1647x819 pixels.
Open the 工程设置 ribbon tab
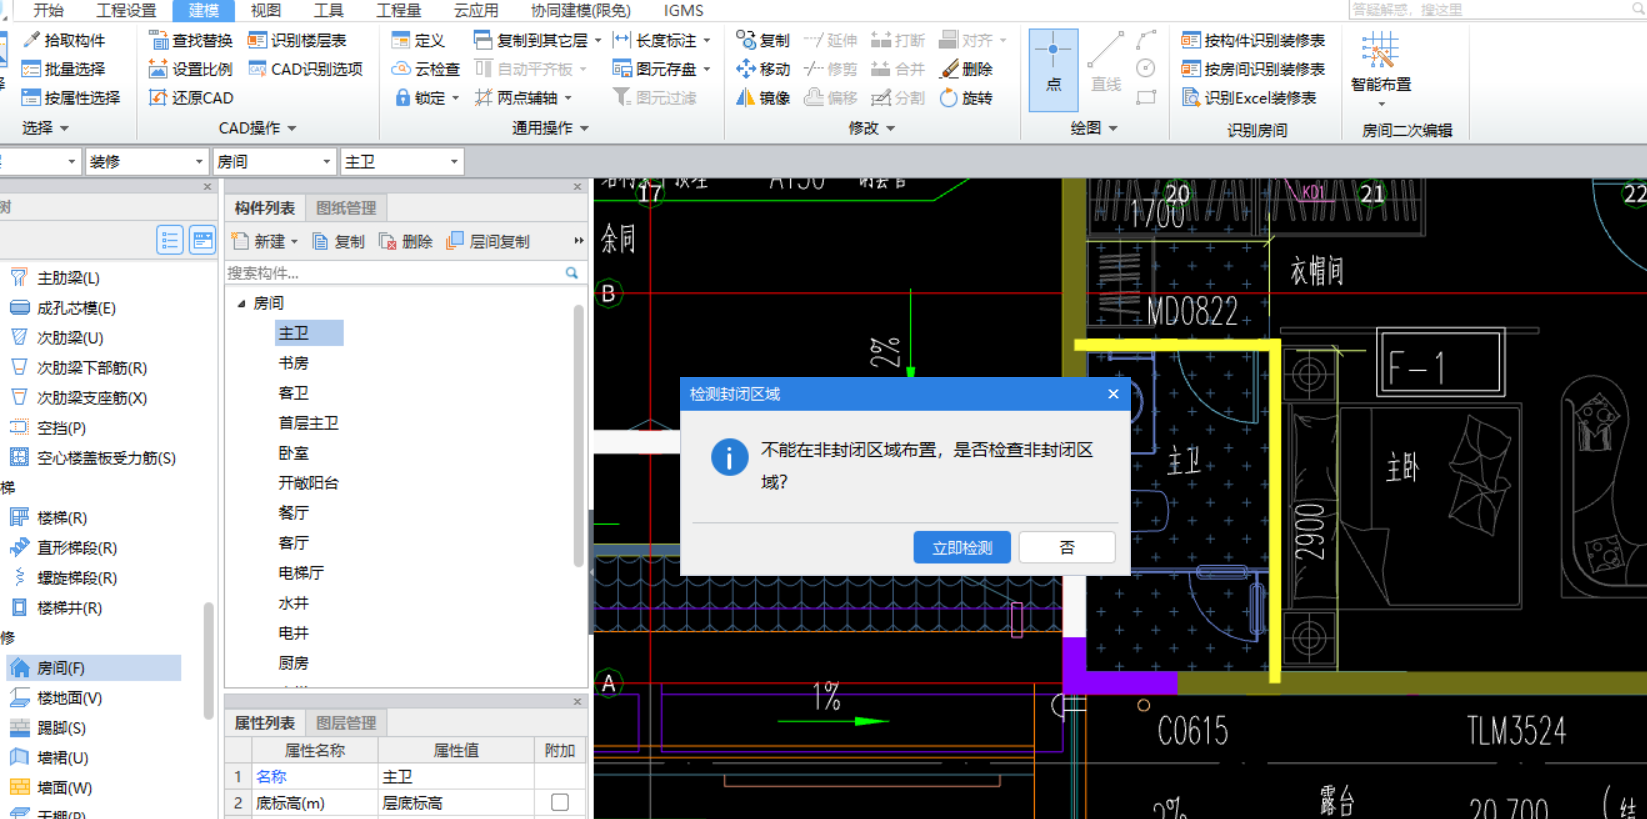click(126, 10)
